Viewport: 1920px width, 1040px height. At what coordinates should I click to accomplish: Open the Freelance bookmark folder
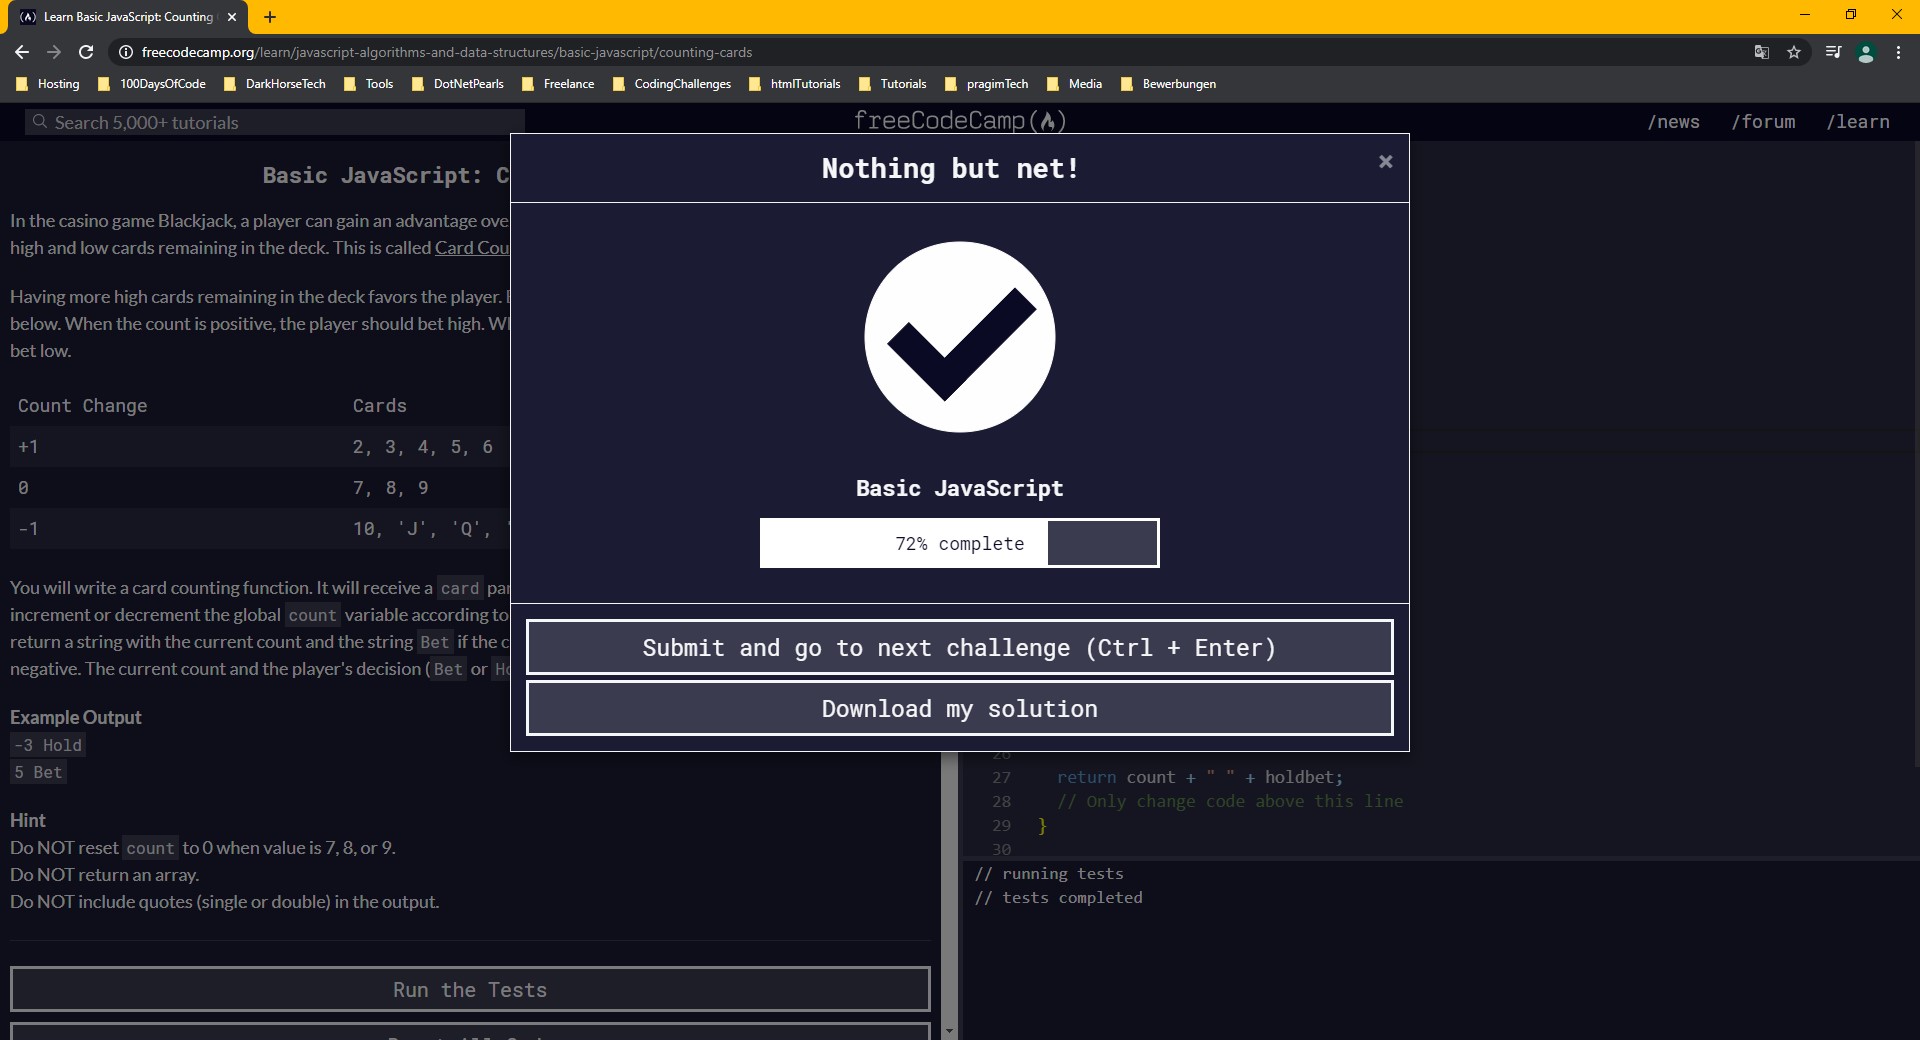click(558, 84)
